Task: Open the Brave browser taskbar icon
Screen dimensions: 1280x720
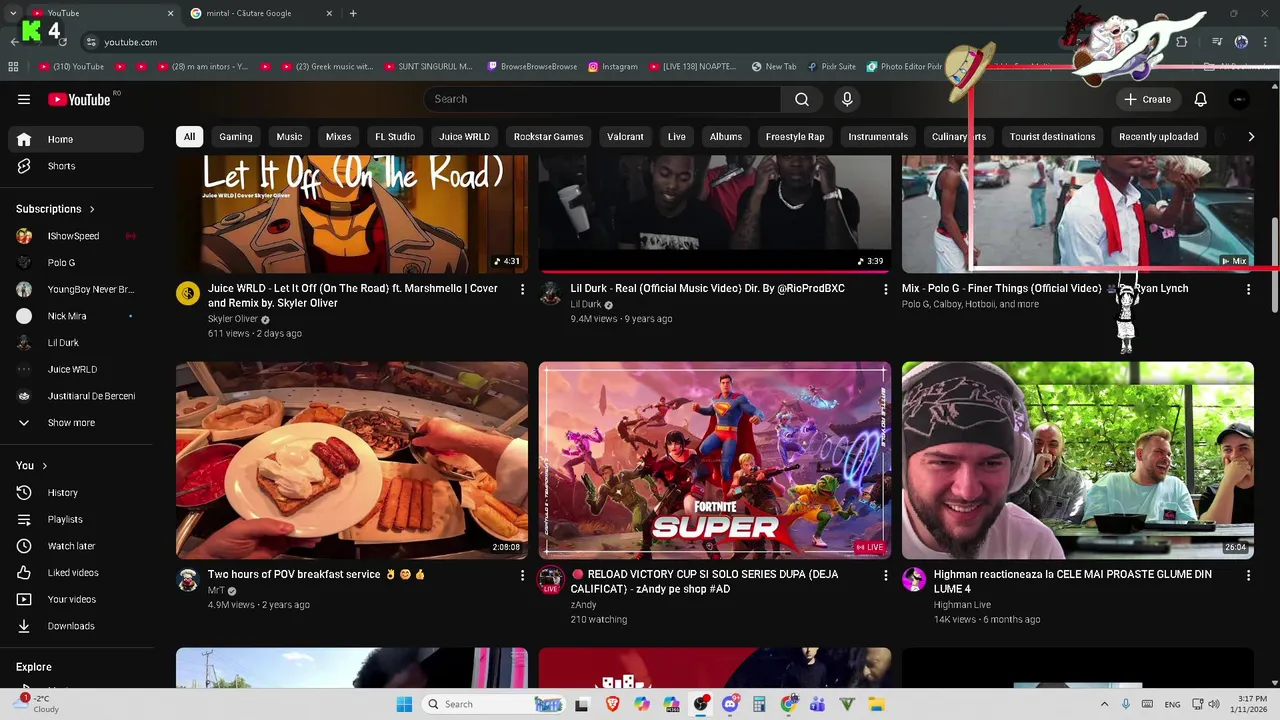Action: click(x=612, y=704)
